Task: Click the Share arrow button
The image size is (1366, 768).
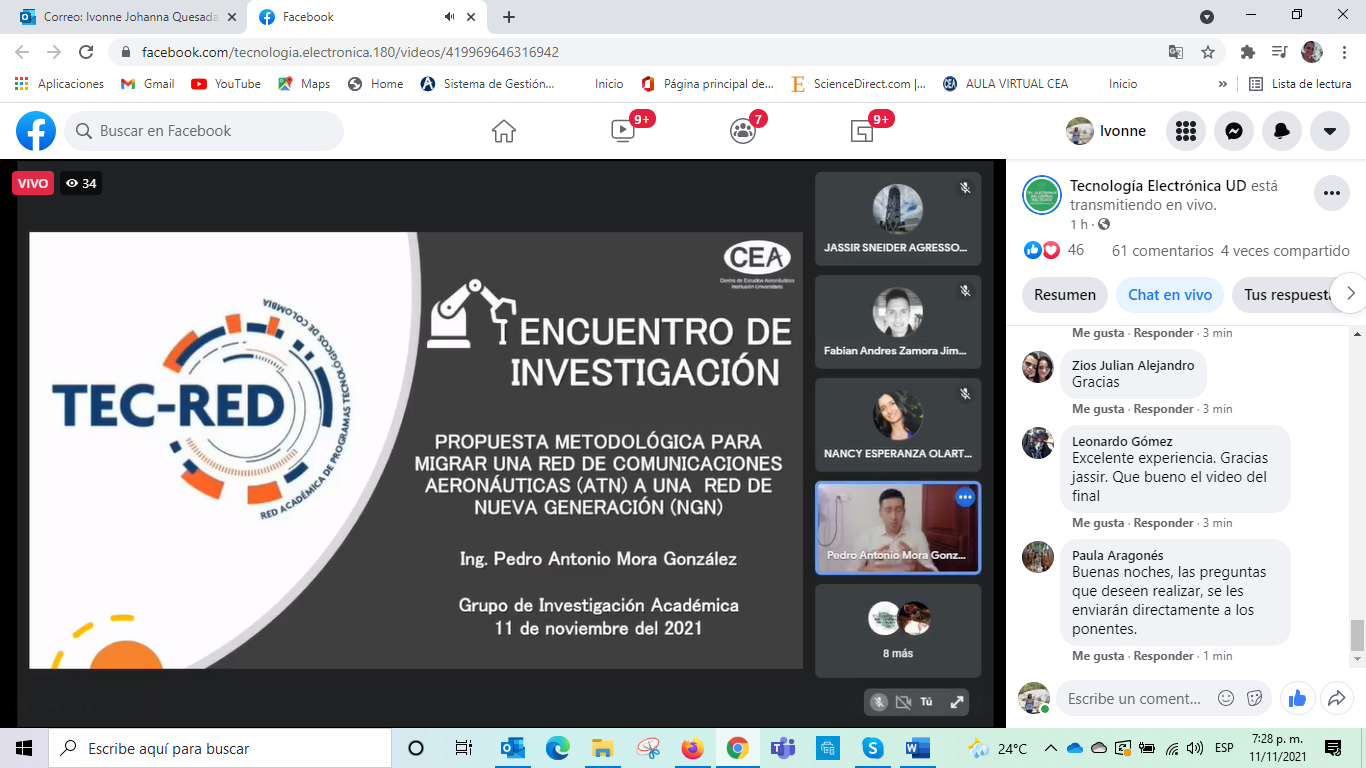Action: coord(1336,698)
